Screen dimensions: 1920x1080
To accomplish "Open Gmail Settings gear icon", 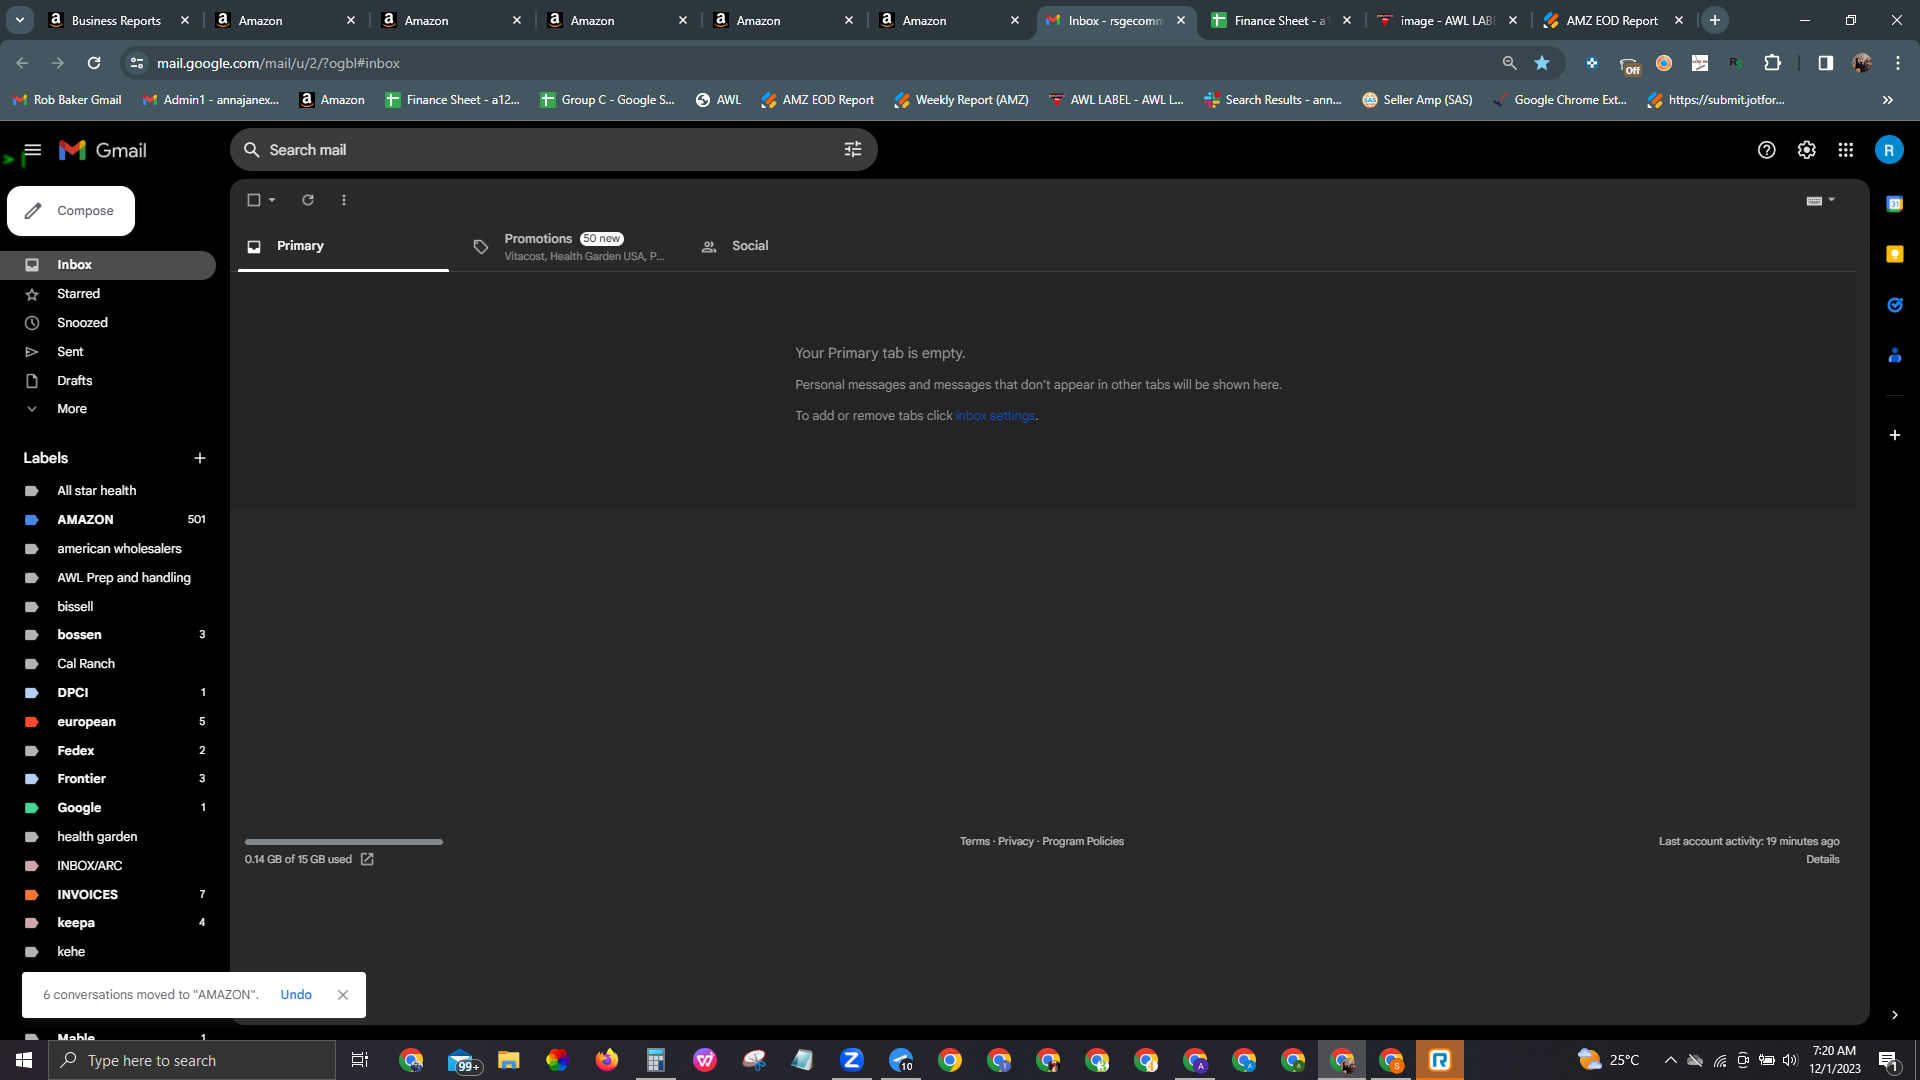I will point(1806,150).
